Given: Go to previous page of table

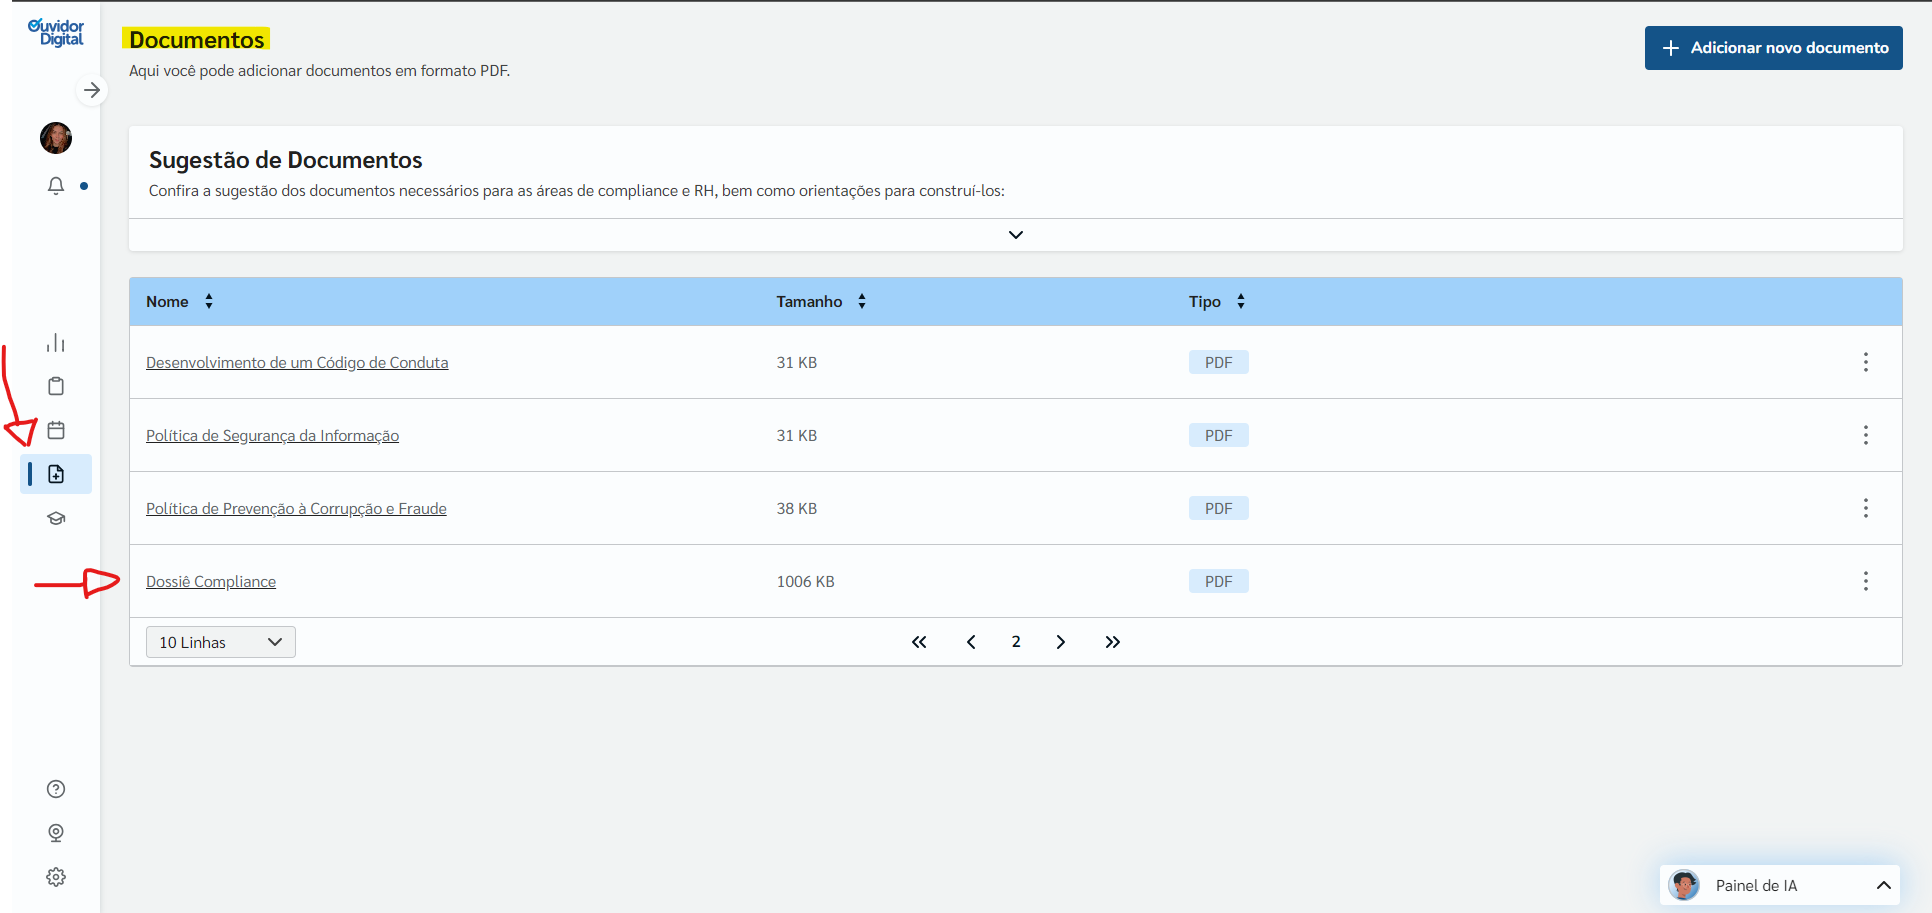Looking at the screenshot, I should 971,642.
